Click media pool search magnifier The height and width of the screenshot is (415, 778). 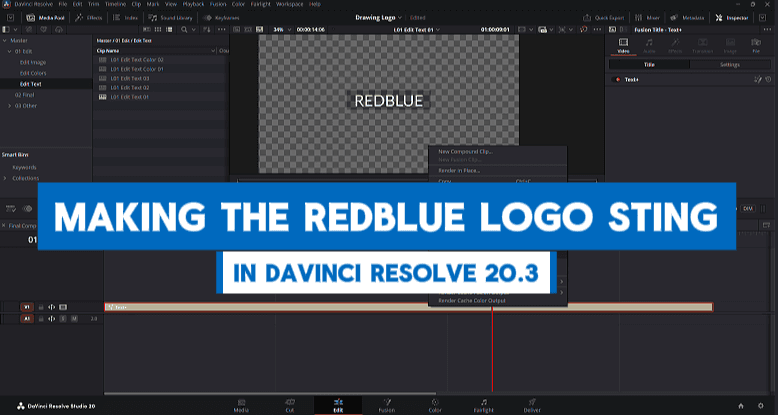[x=184, y=30]
